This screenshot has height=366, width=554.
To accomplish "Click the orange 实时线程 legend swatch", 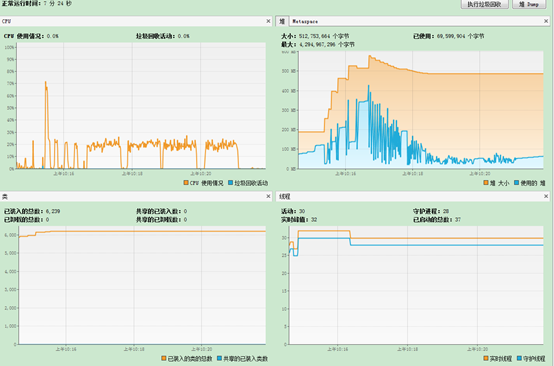I will coord(486,358).
